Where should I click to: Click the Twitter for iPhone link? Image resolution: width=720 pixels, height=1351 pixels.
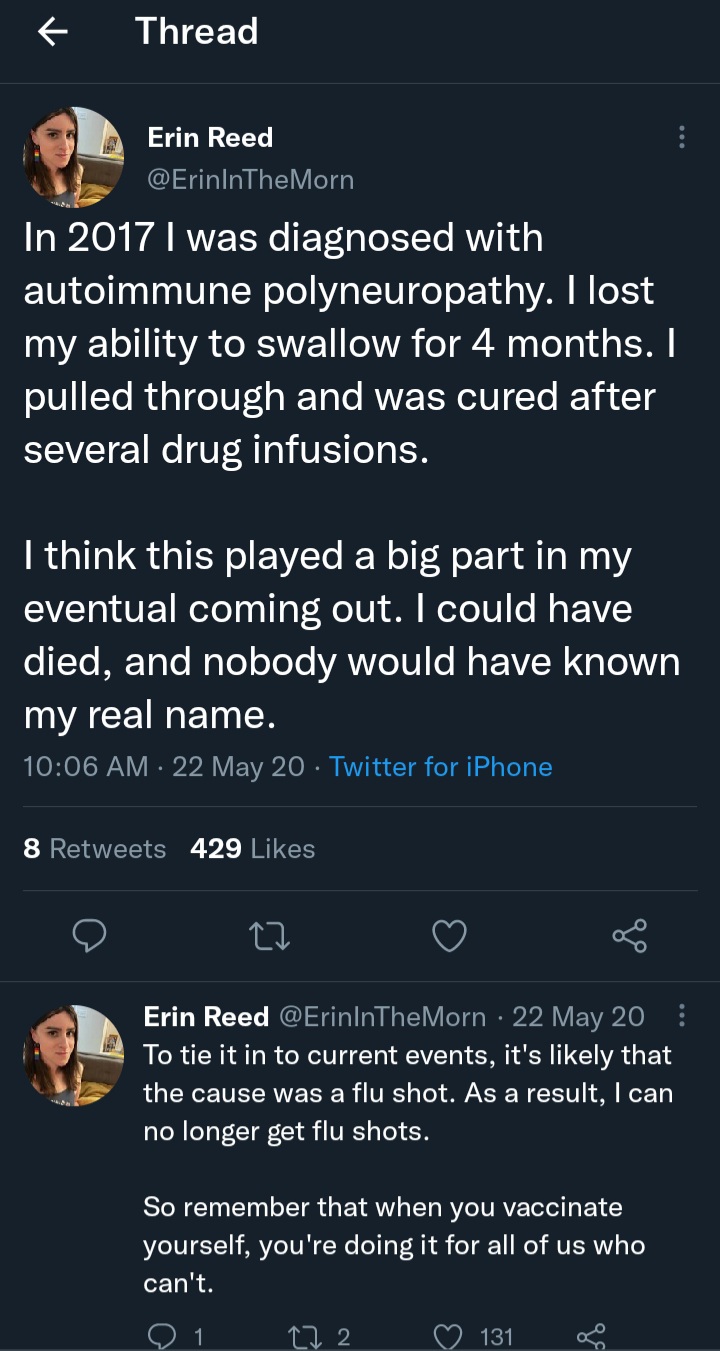click(440, 767)
